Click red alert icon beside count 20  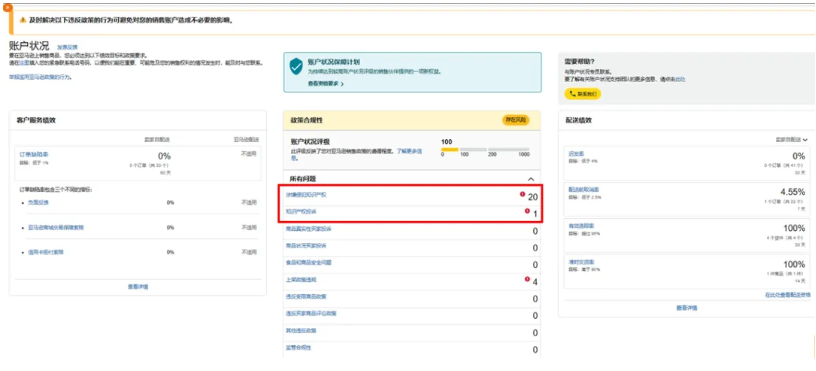[x=522, y=194]
